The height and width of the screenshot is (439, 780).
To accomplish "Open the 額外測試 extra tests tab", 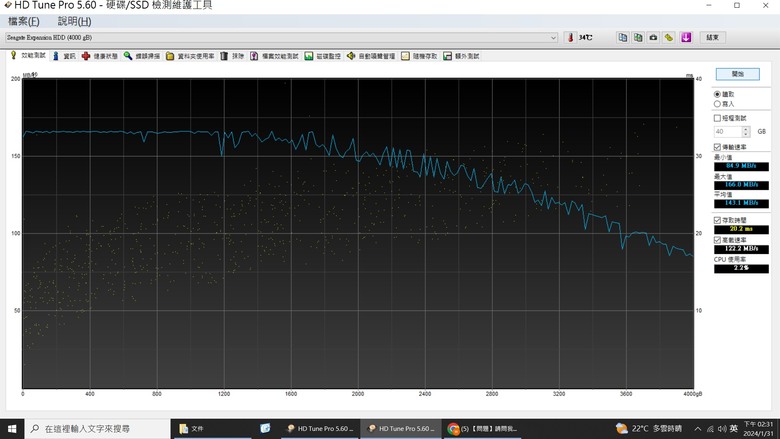I will 462,56.
